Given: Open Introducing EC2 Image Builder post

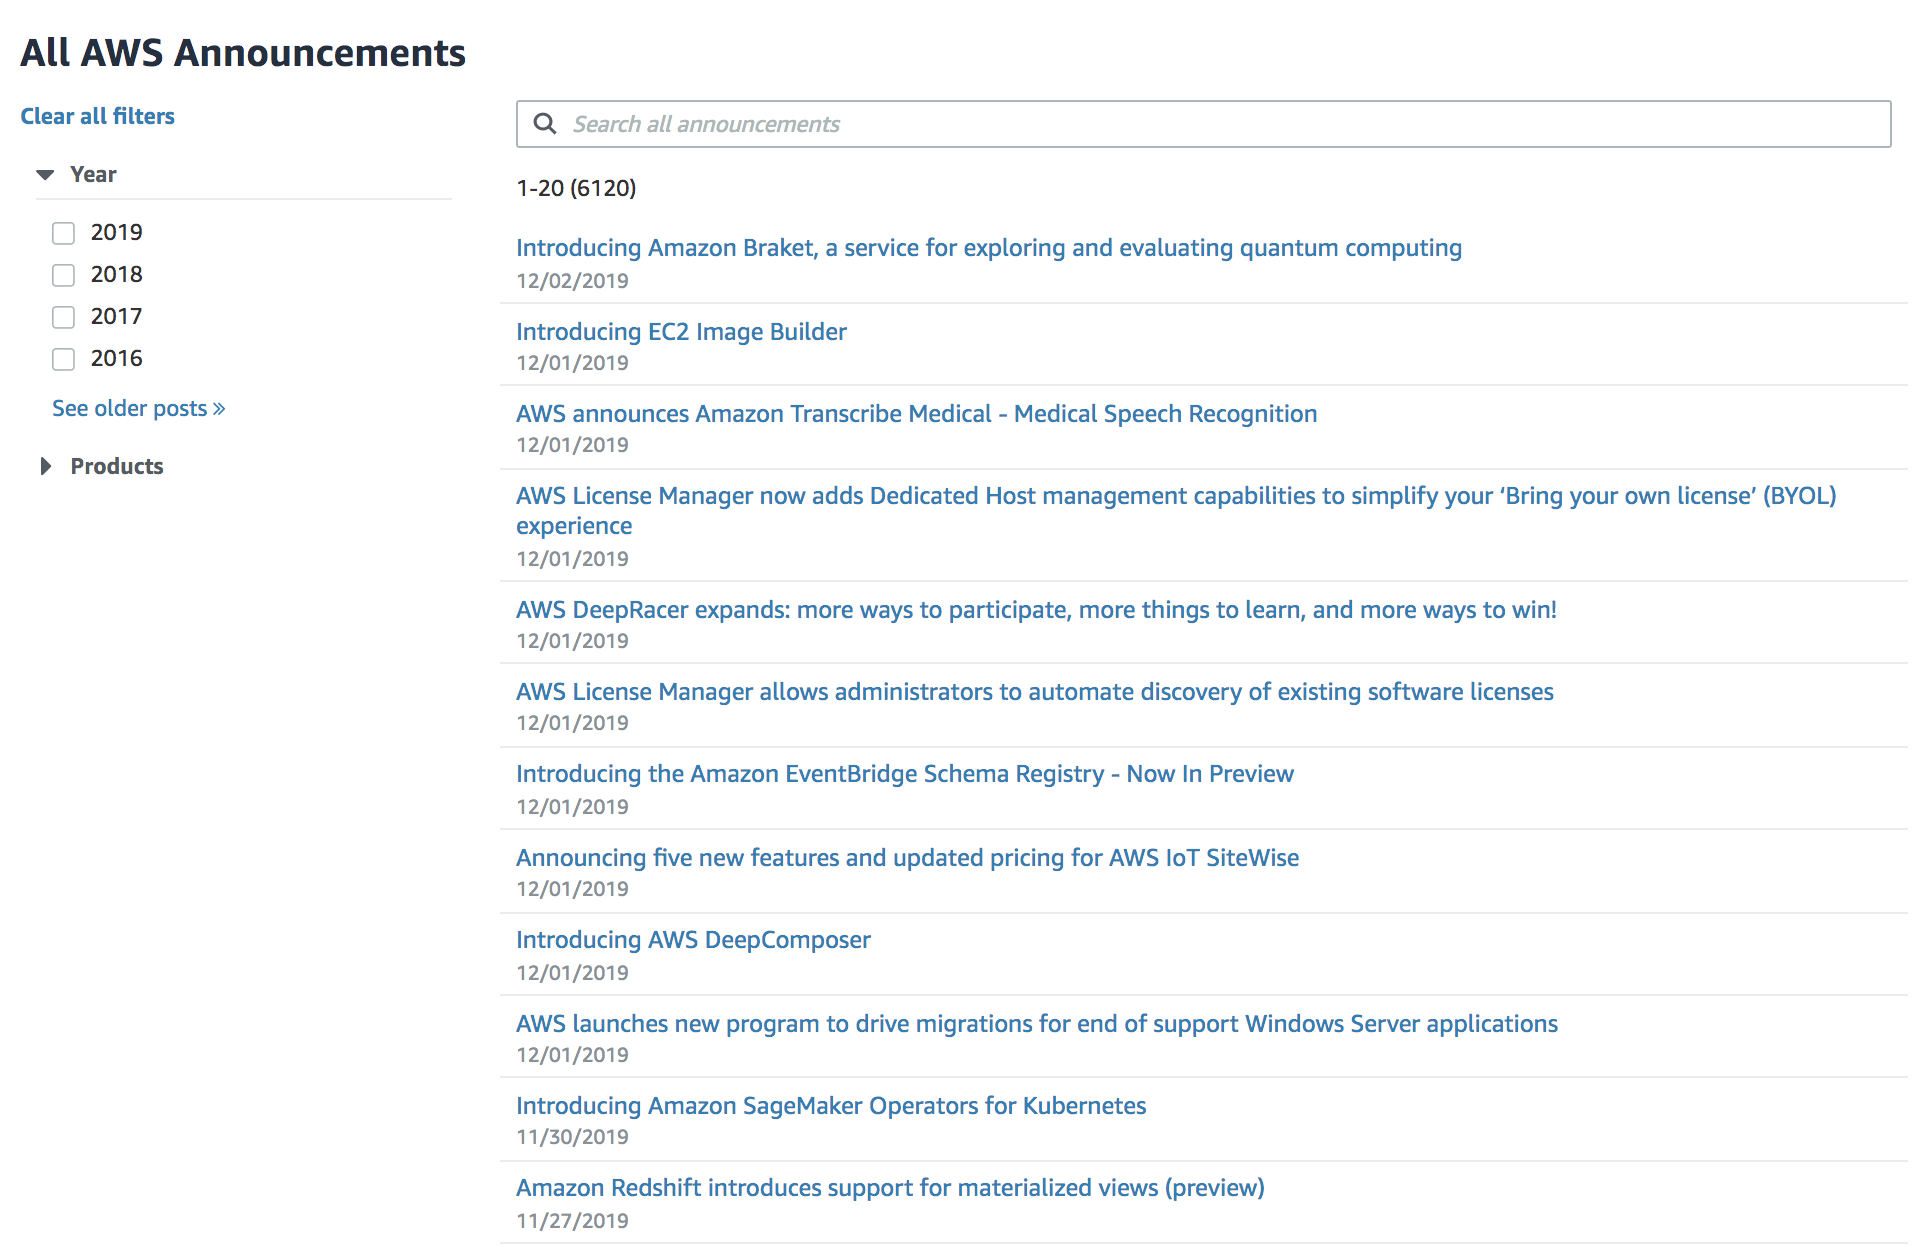Looking at the screenshot, I should pos(681,332).
